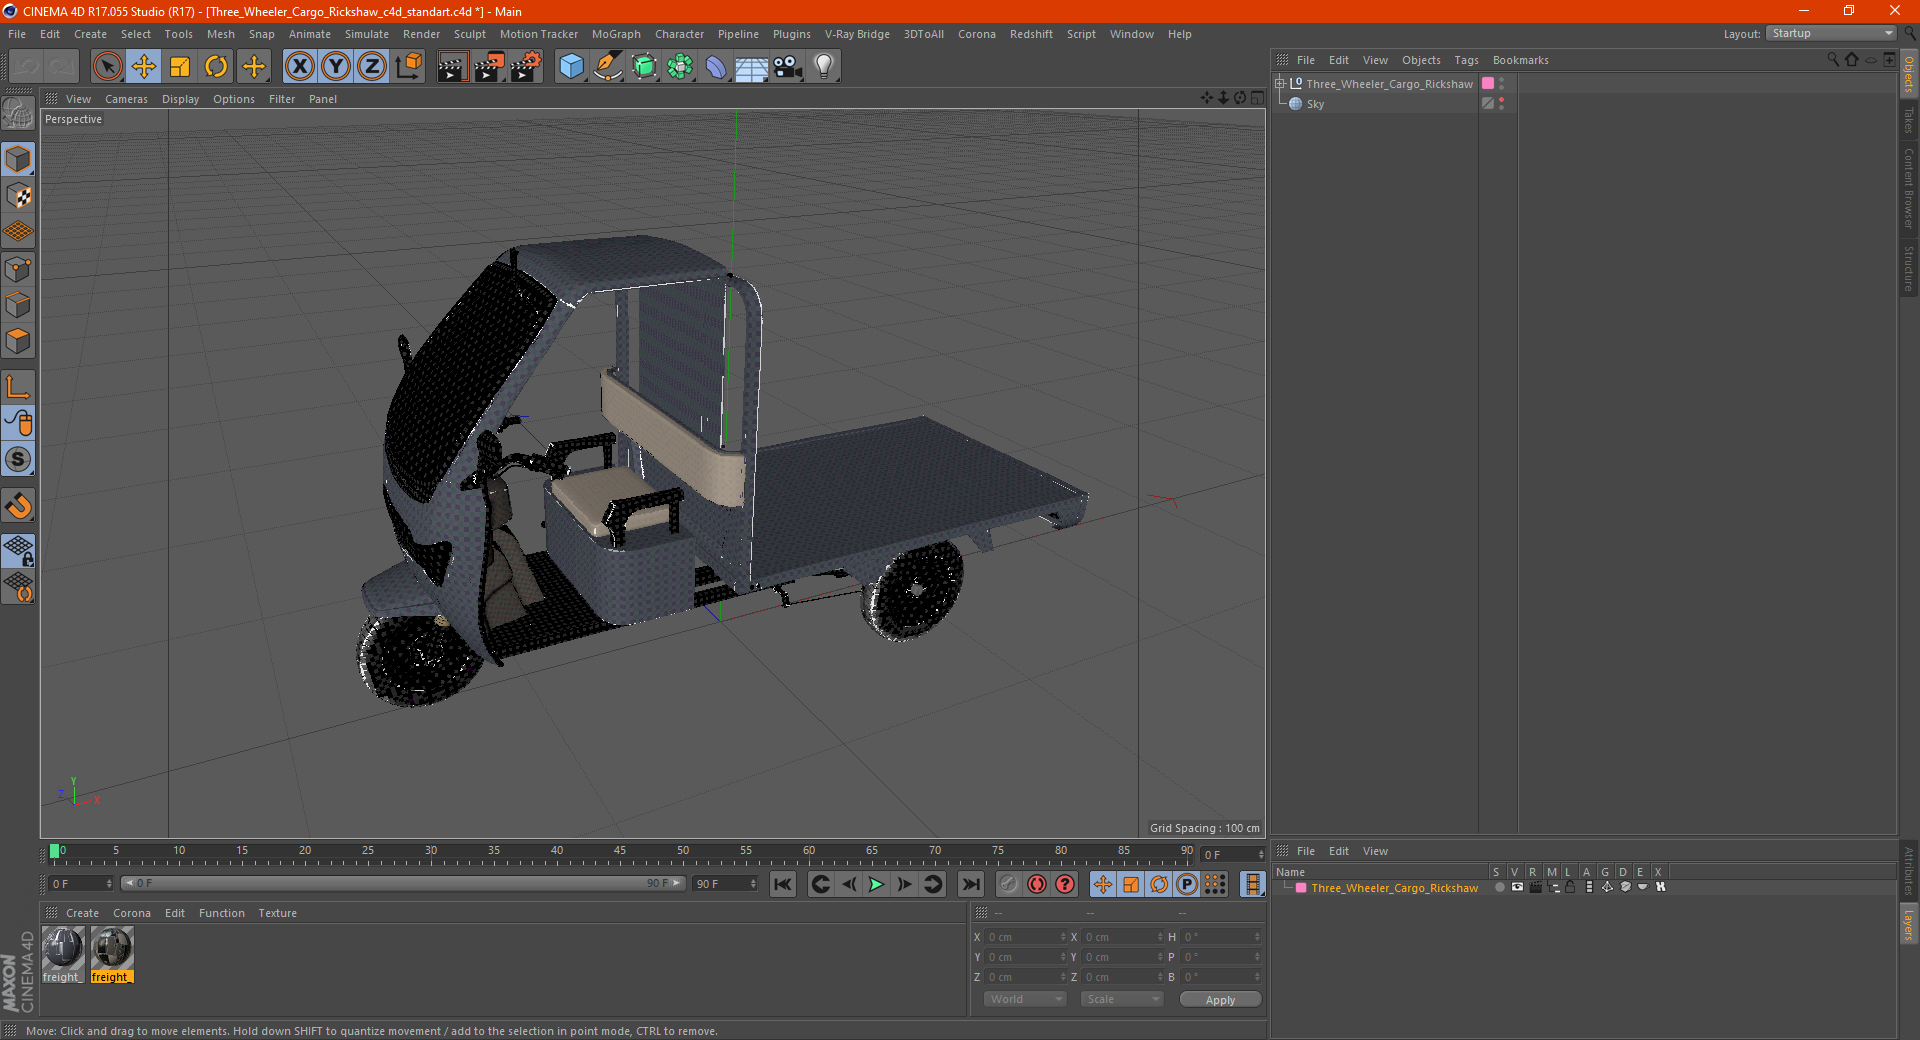1920x1040 pixels.
Task: Open material manager Create menu
Action: [82, 913]
